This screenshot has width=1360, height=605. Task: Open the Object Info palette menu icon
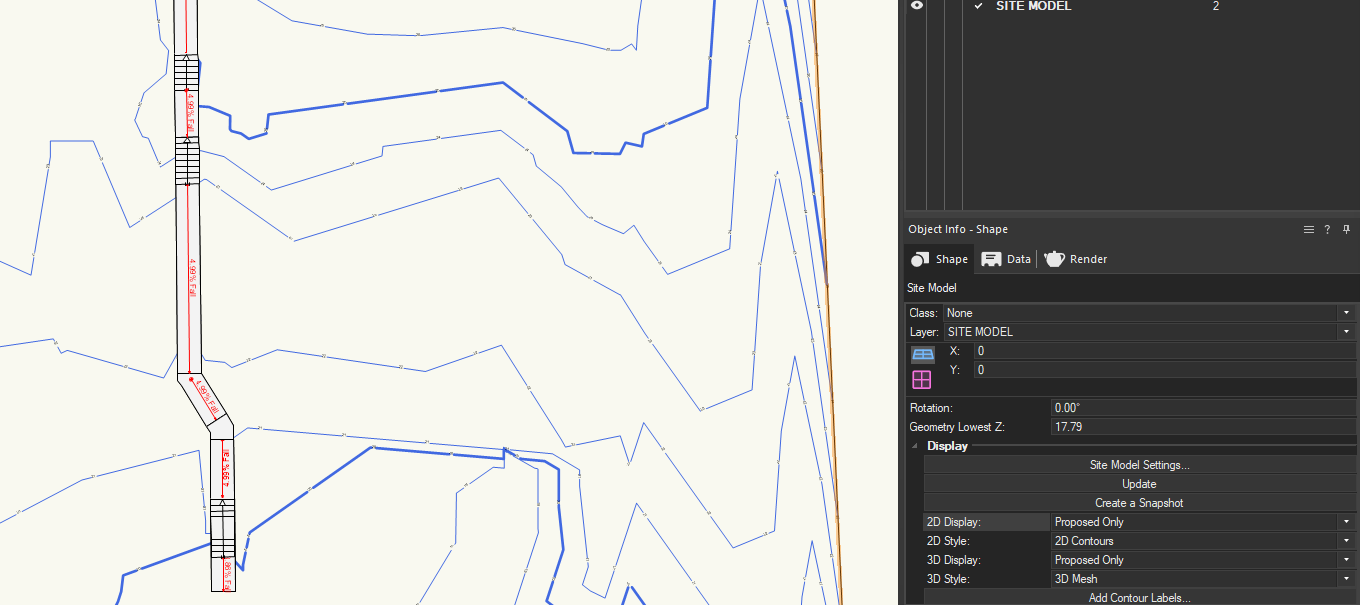[x=1308, y=230]
